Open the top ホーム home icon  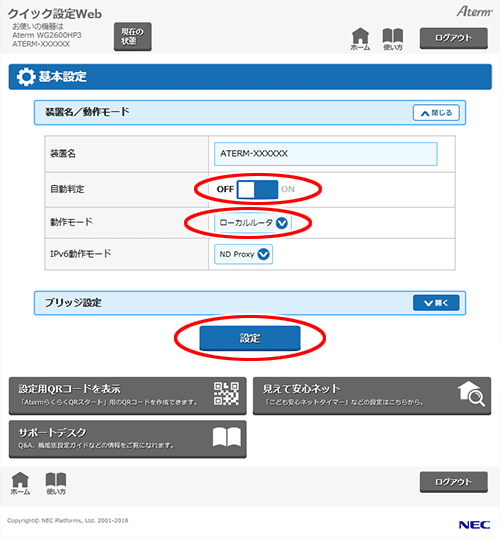click(x=360, y=39)
